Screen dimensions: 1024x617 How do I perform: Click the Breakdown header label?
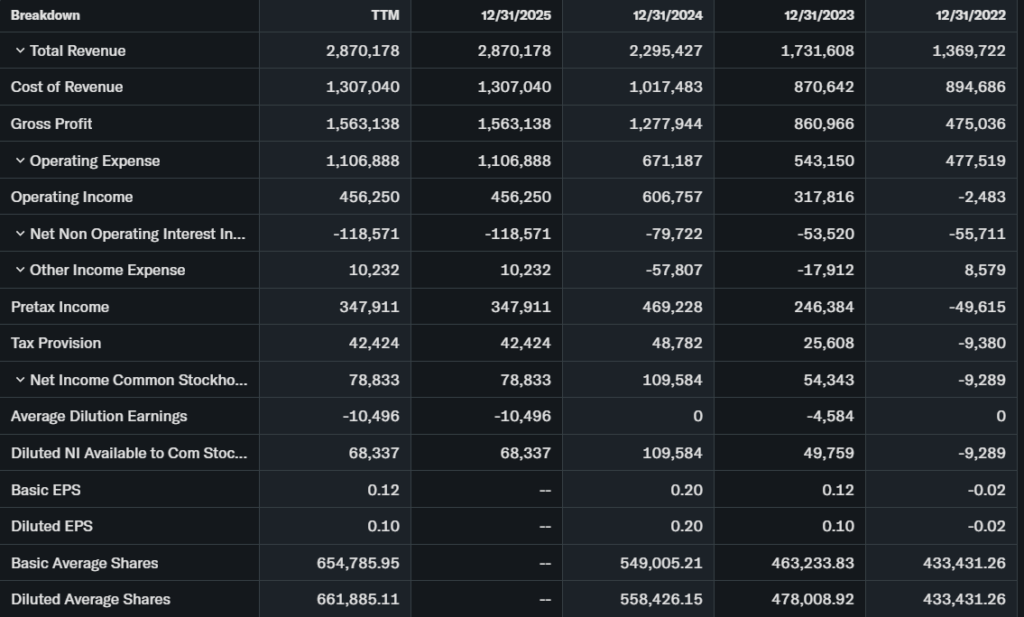[x=46, y=15]
